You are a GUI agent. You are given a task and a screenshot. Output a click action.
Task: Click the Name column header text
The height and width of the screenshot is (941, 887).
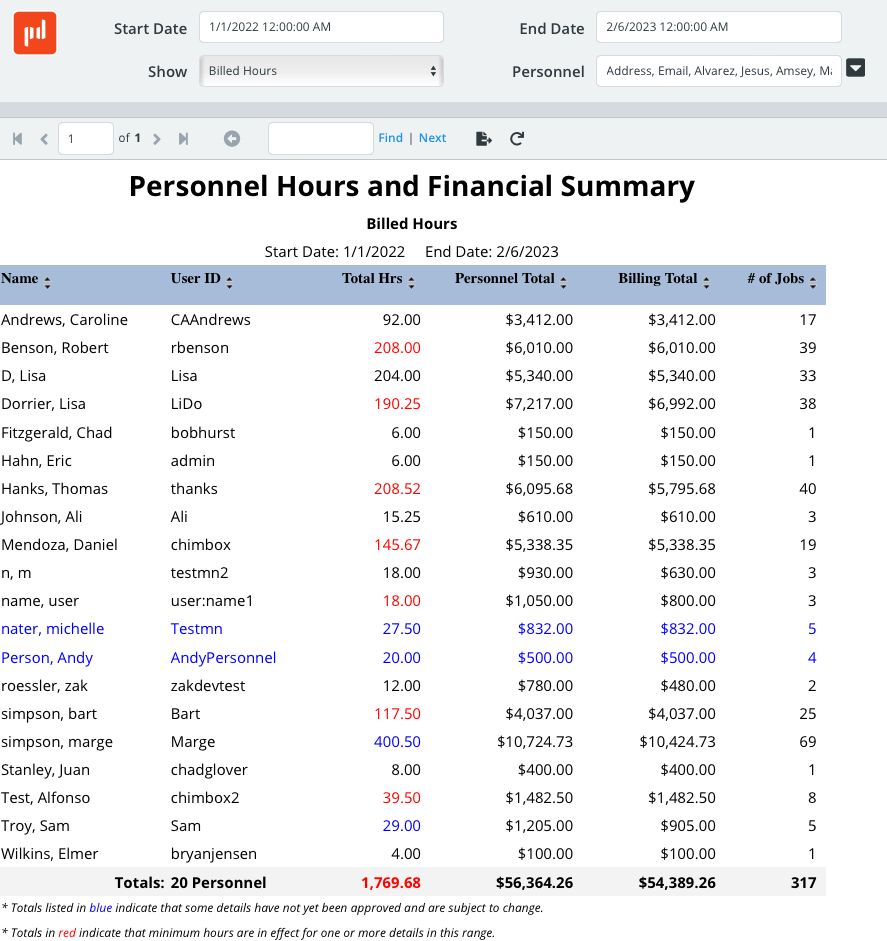point(20,278)
